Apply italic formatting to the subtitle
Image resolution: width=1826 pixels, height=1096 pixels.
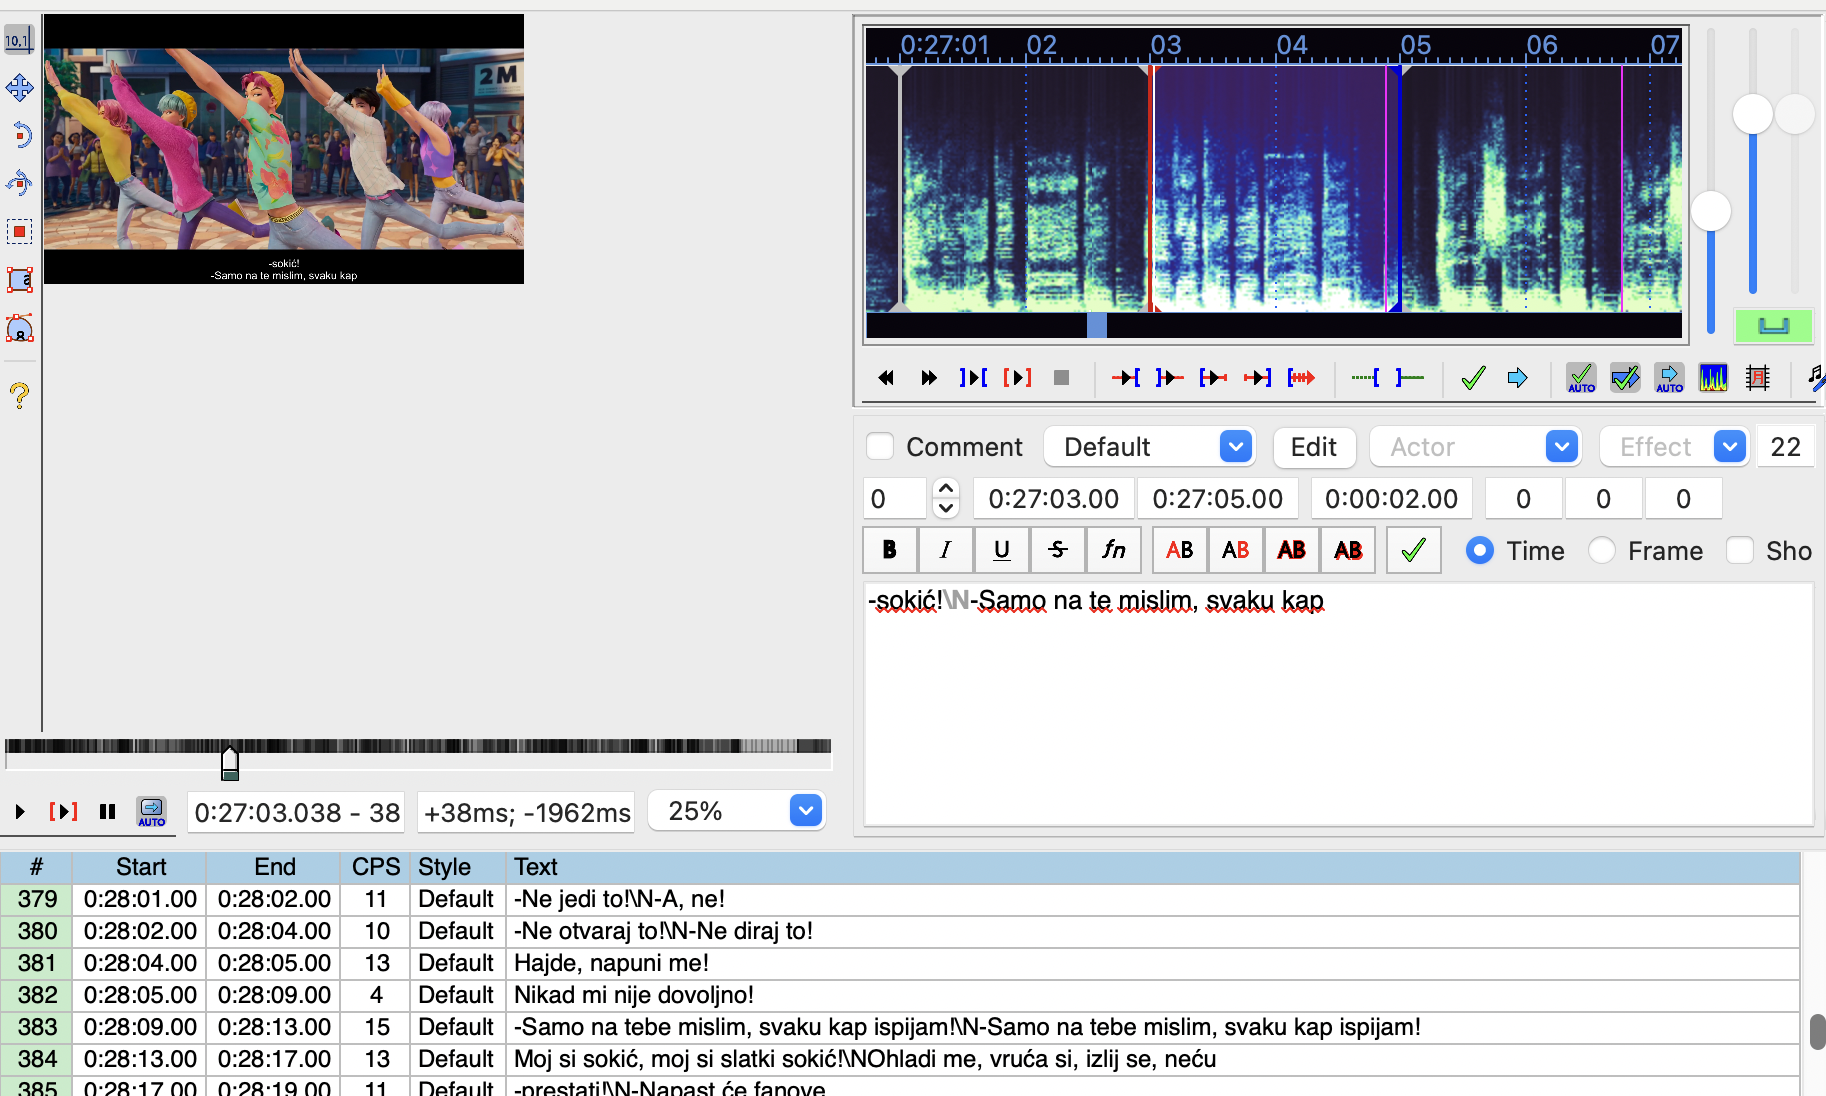[x=946, y=550]
